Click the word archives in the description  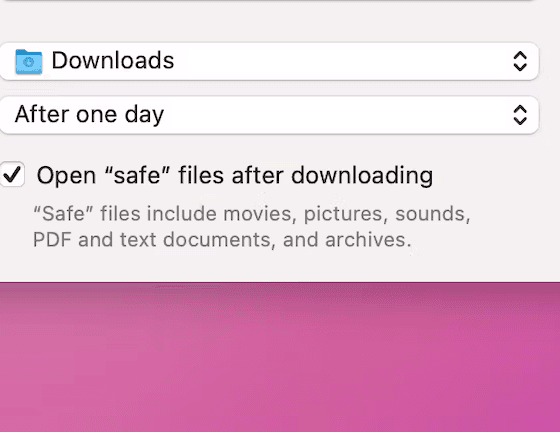pos(368,240)
